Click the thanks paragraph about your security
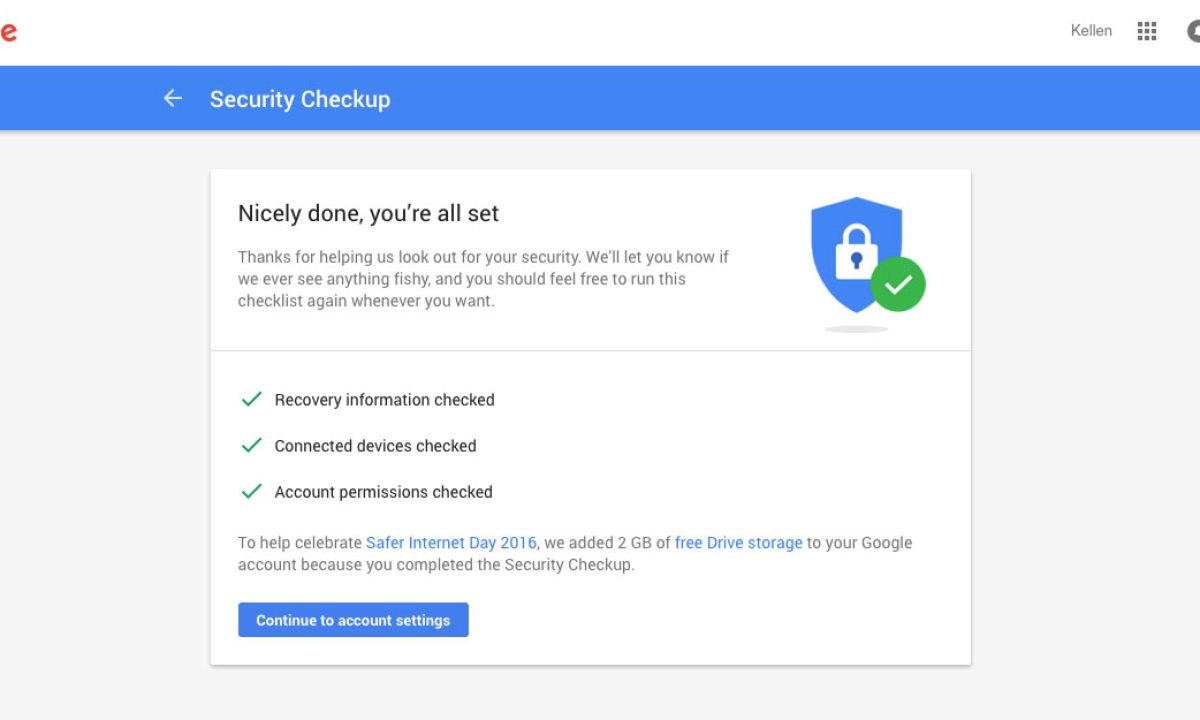 [x=483, y=279]
